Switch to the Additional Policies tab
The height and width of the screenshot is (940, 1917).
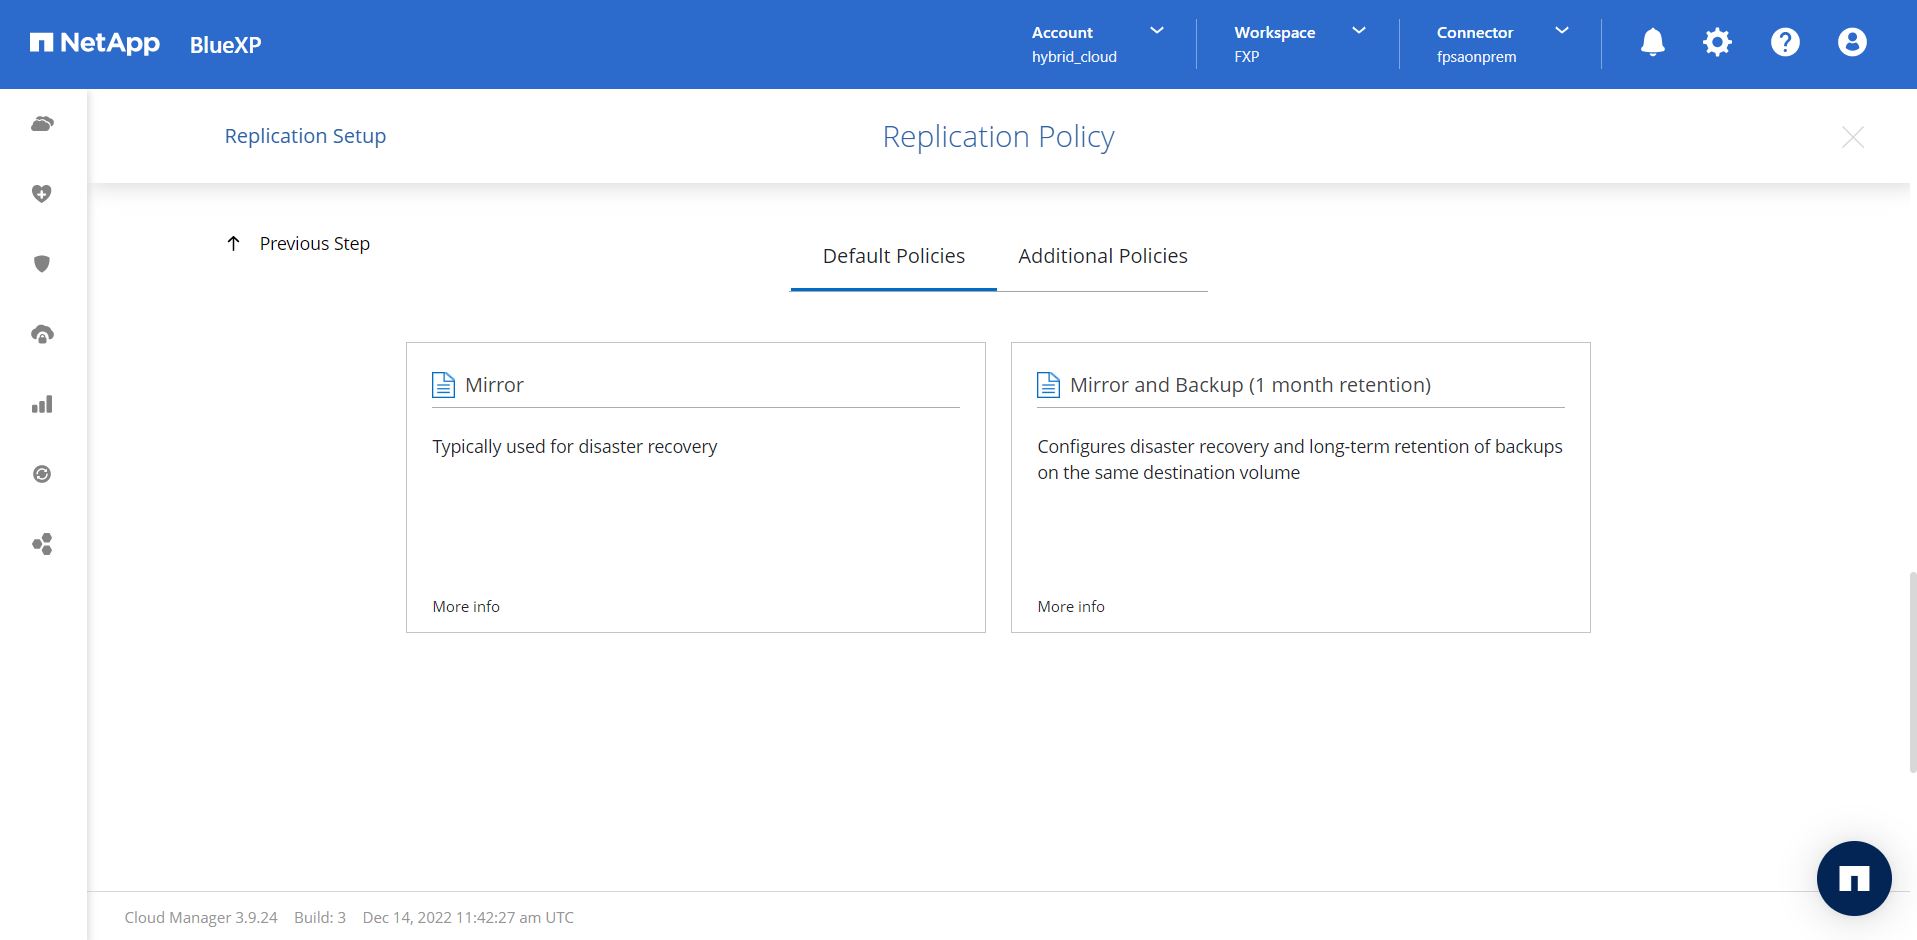(x=1102, y=256)
